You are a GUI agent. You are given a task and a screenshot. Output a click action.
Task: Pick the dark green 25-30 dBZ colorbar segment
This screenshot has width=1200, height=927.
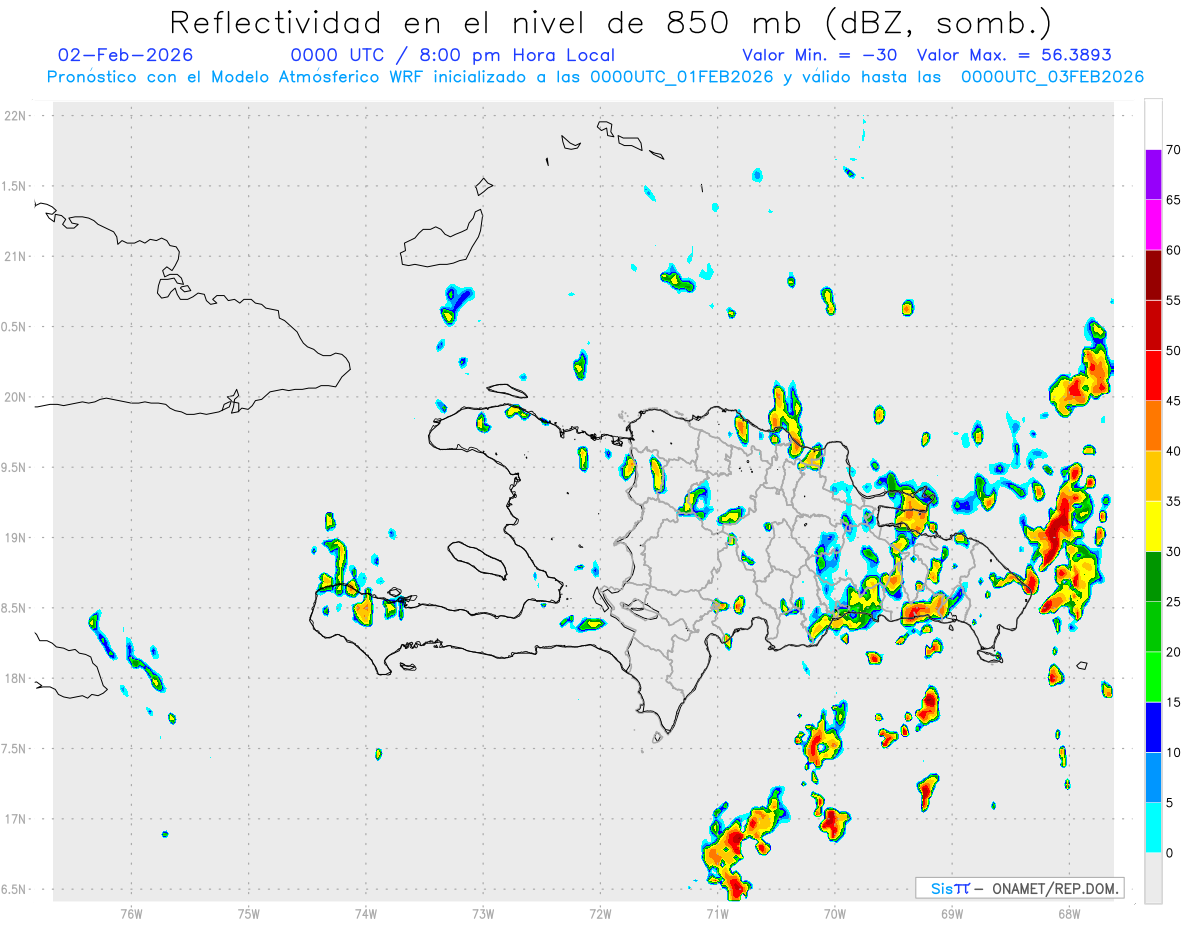coord(1153,577)
